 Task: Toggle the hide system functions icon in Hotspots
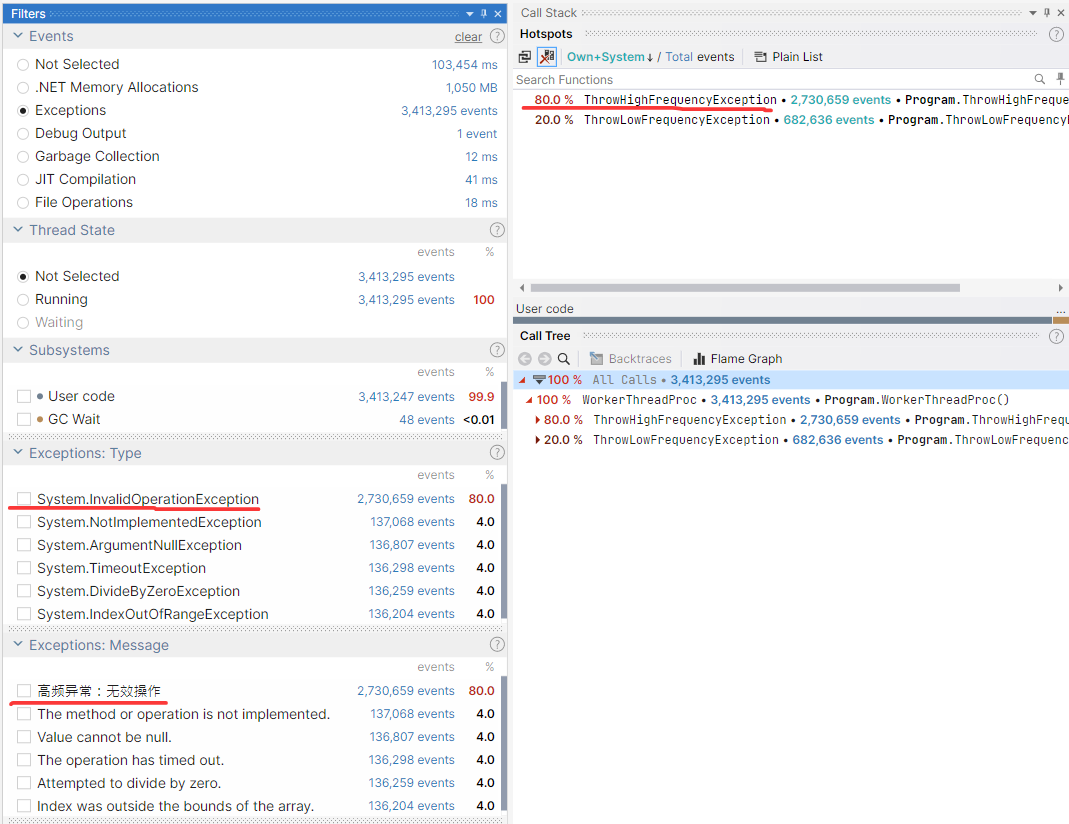pos(547,57)
